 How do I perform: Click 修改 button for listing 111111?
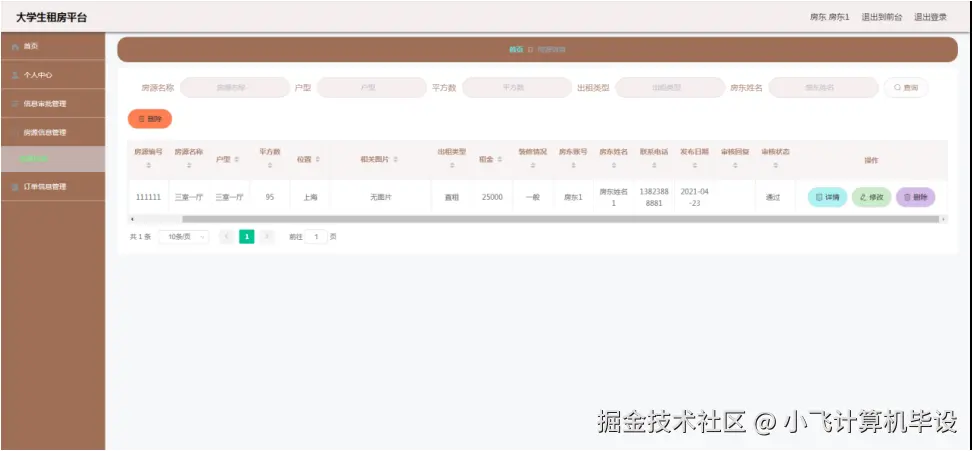[x=871, y=197]
